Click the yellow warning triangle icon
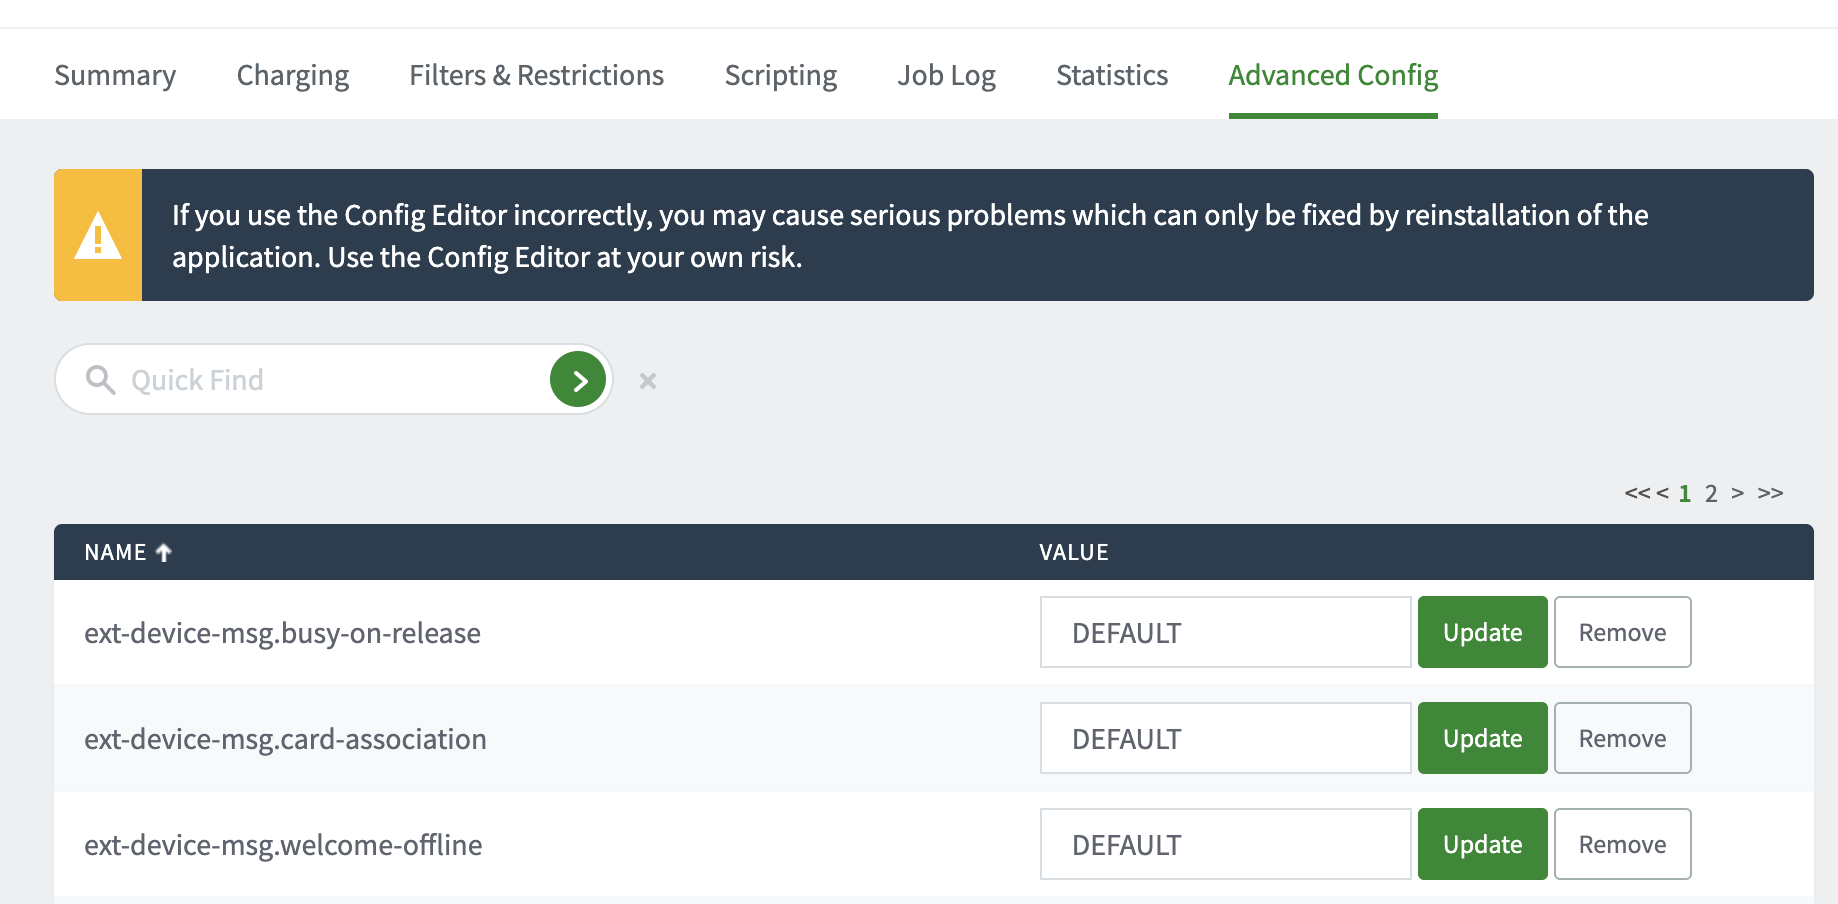 click(x=98, y=236)
